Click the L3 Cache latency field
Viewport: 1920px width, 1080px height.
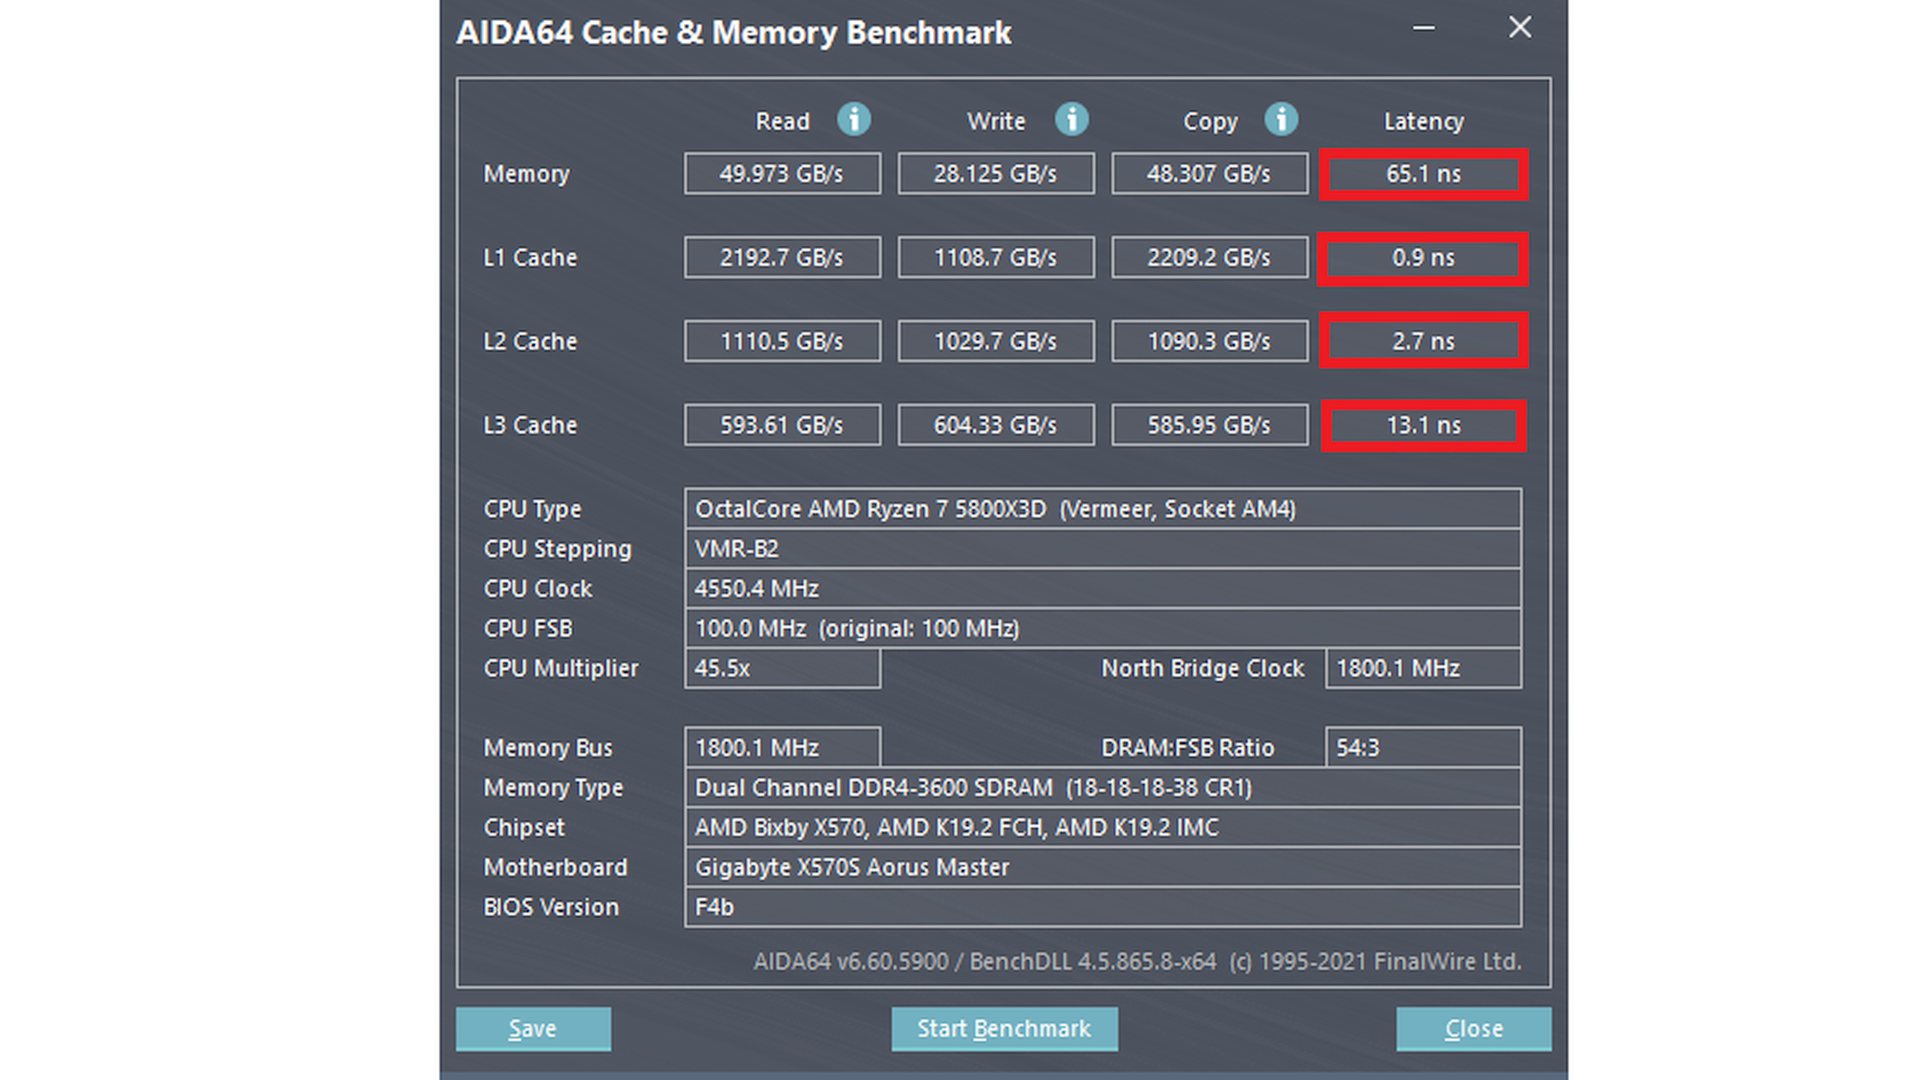(x=1423, y=424)
